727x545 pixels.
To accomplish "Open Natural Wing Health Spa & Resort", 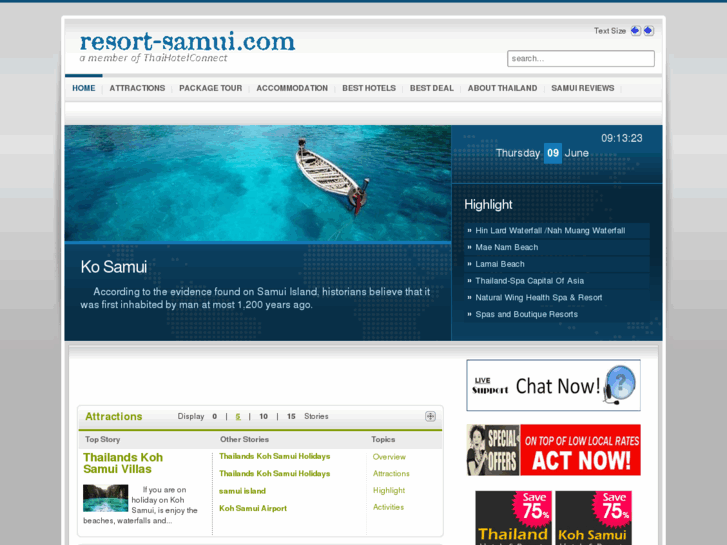I will point(539,297).
